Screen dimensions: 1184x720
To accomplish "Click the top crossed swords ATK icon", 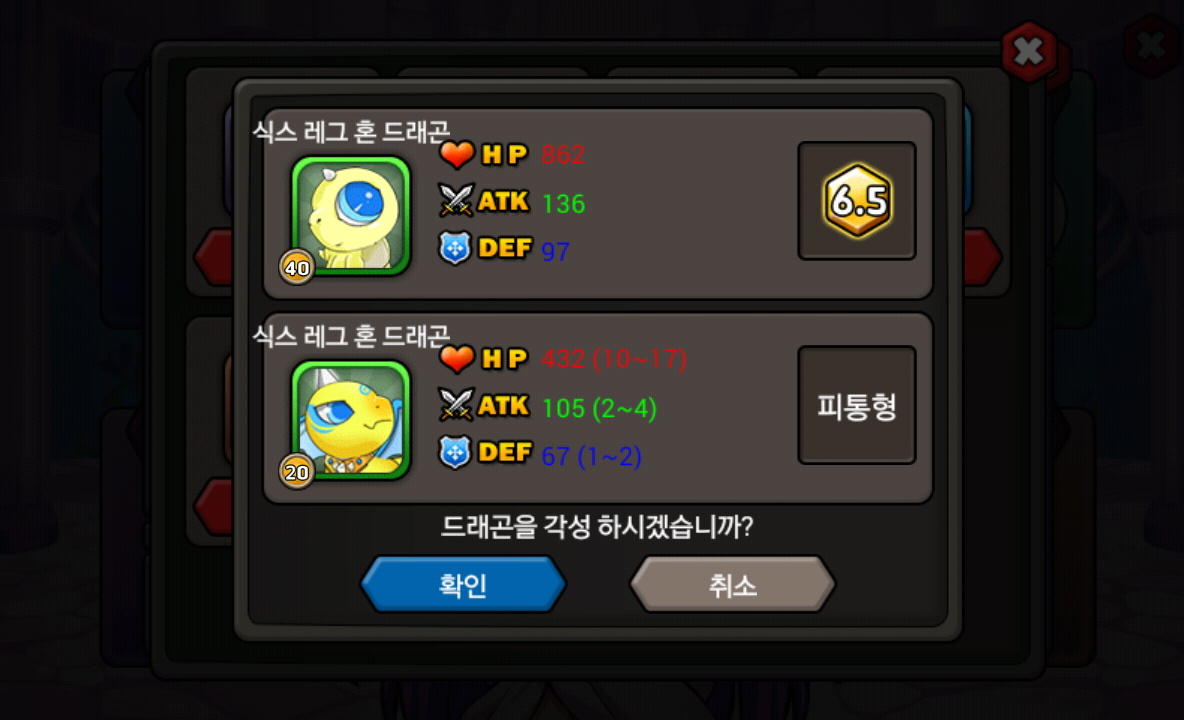I will click(456, 201).
